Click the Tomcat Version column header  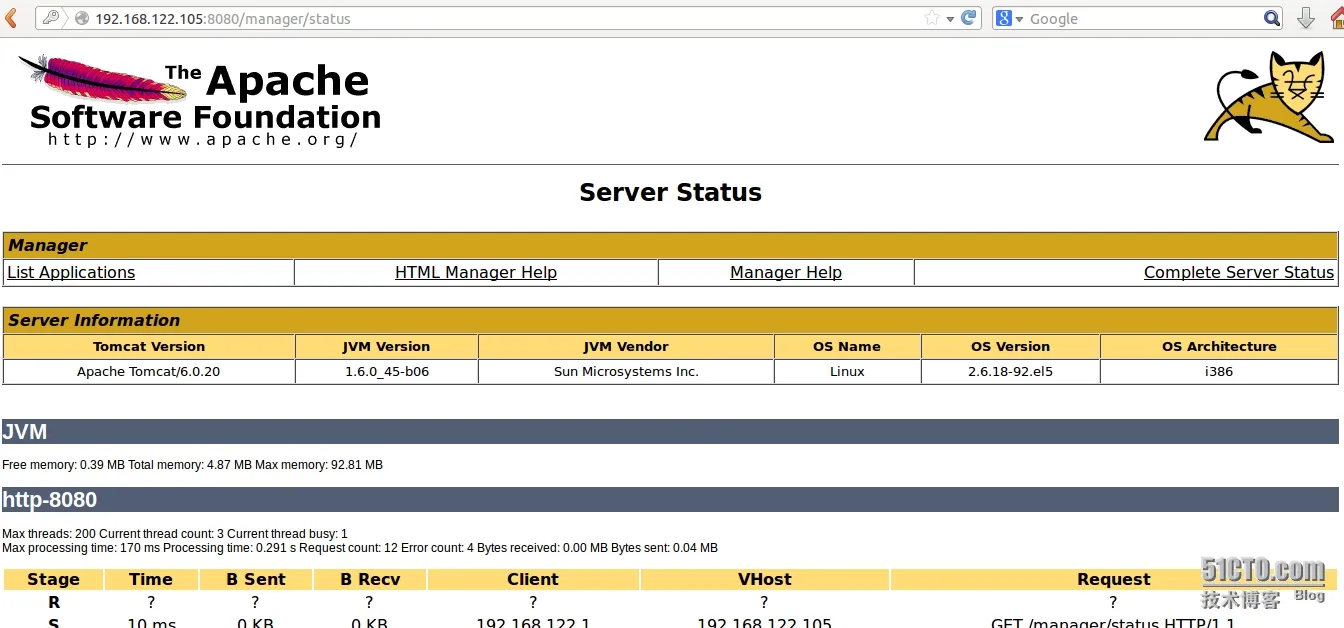[x=149, y=346]
